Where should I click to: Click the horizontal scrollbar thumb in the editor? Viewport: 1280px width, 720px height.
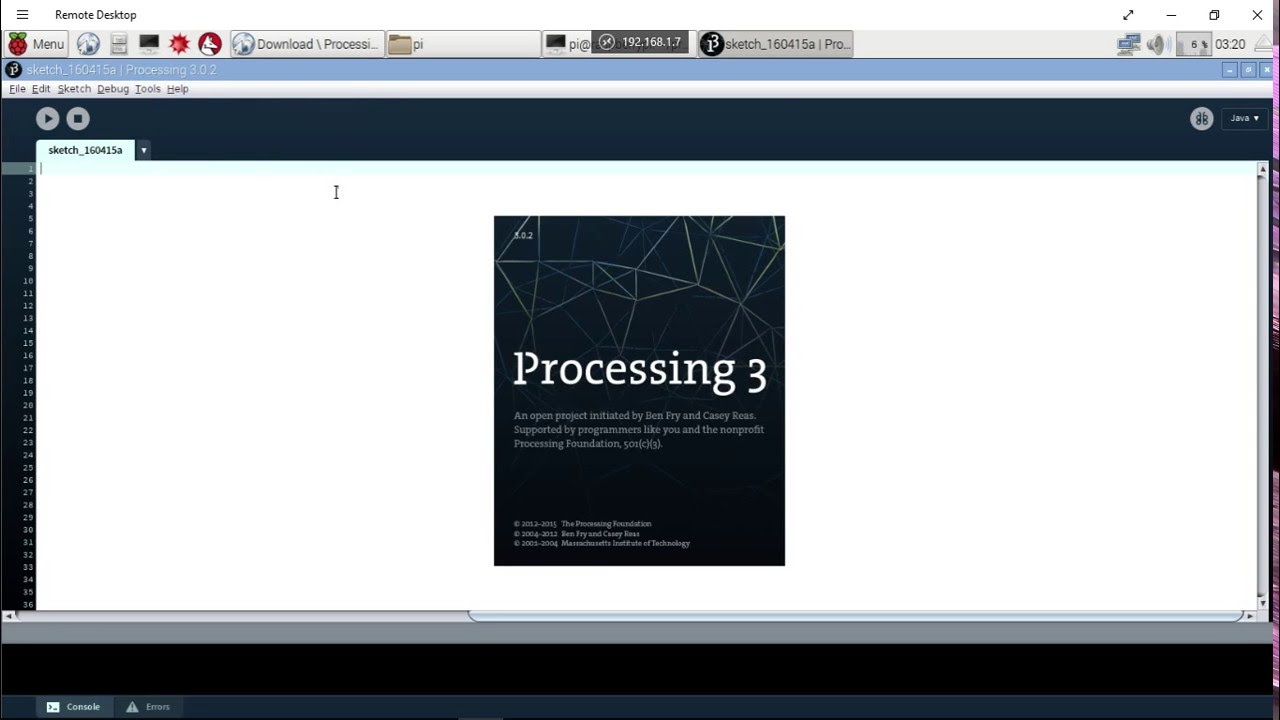pos(857,616)
